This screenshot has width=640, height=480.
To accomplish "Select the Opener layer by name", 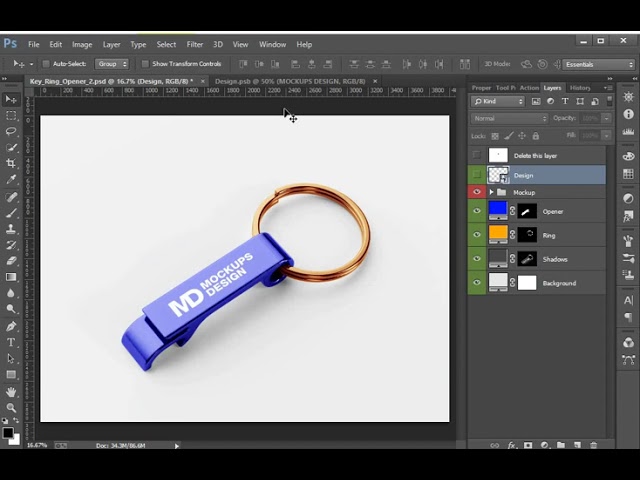I will [x=553, y=211].
